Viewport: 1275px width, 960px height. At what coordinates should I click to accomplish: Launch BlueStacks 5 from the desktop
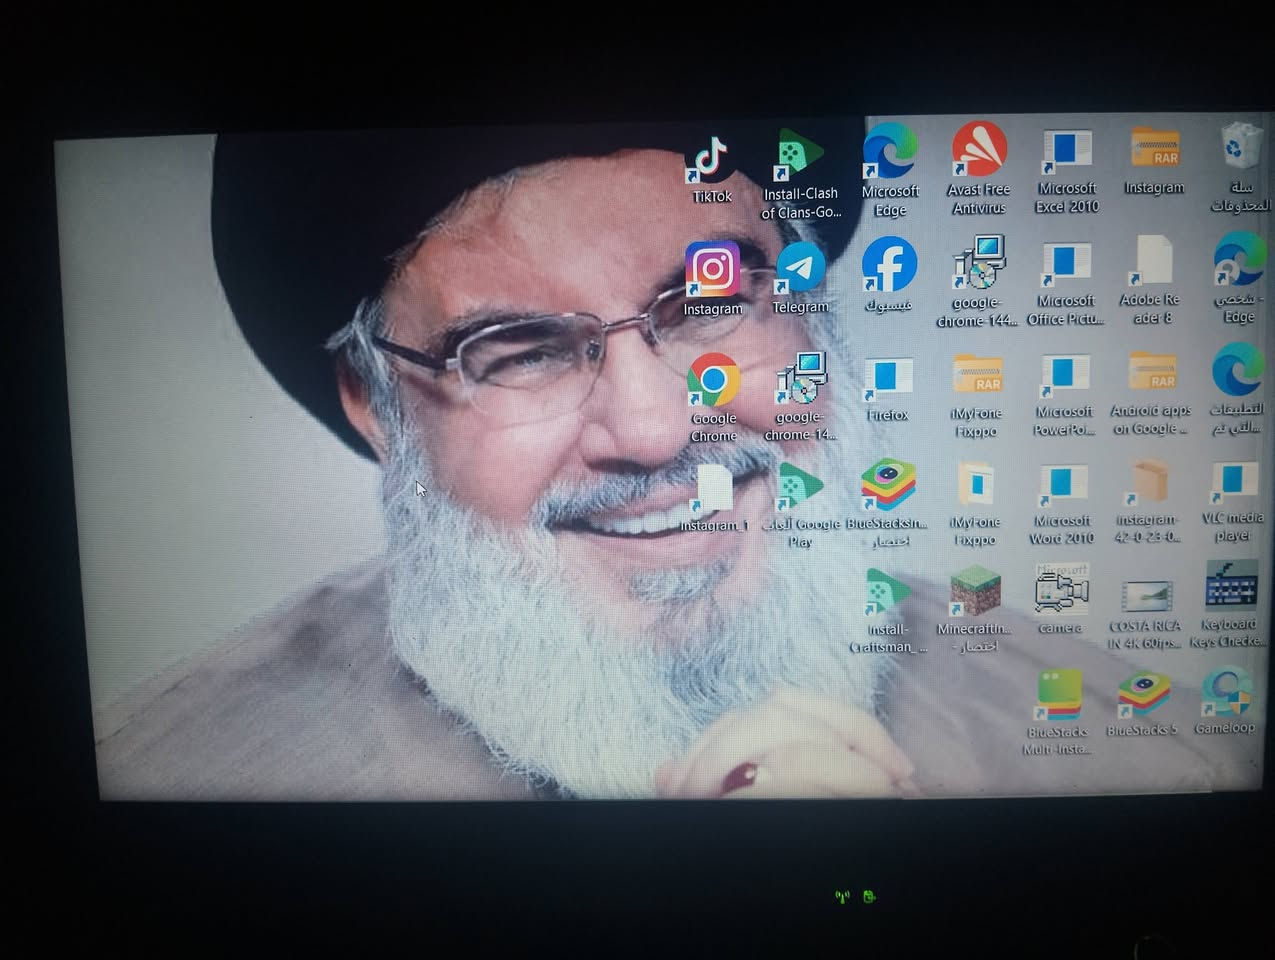1143,695
